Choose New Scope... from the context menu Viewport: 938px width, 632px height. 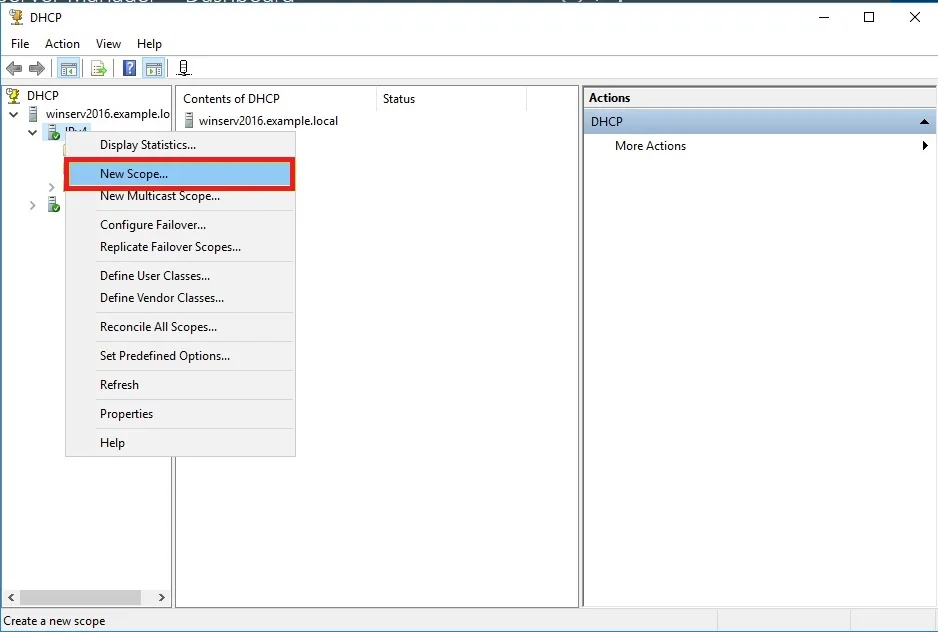click(x=134, y=174)
